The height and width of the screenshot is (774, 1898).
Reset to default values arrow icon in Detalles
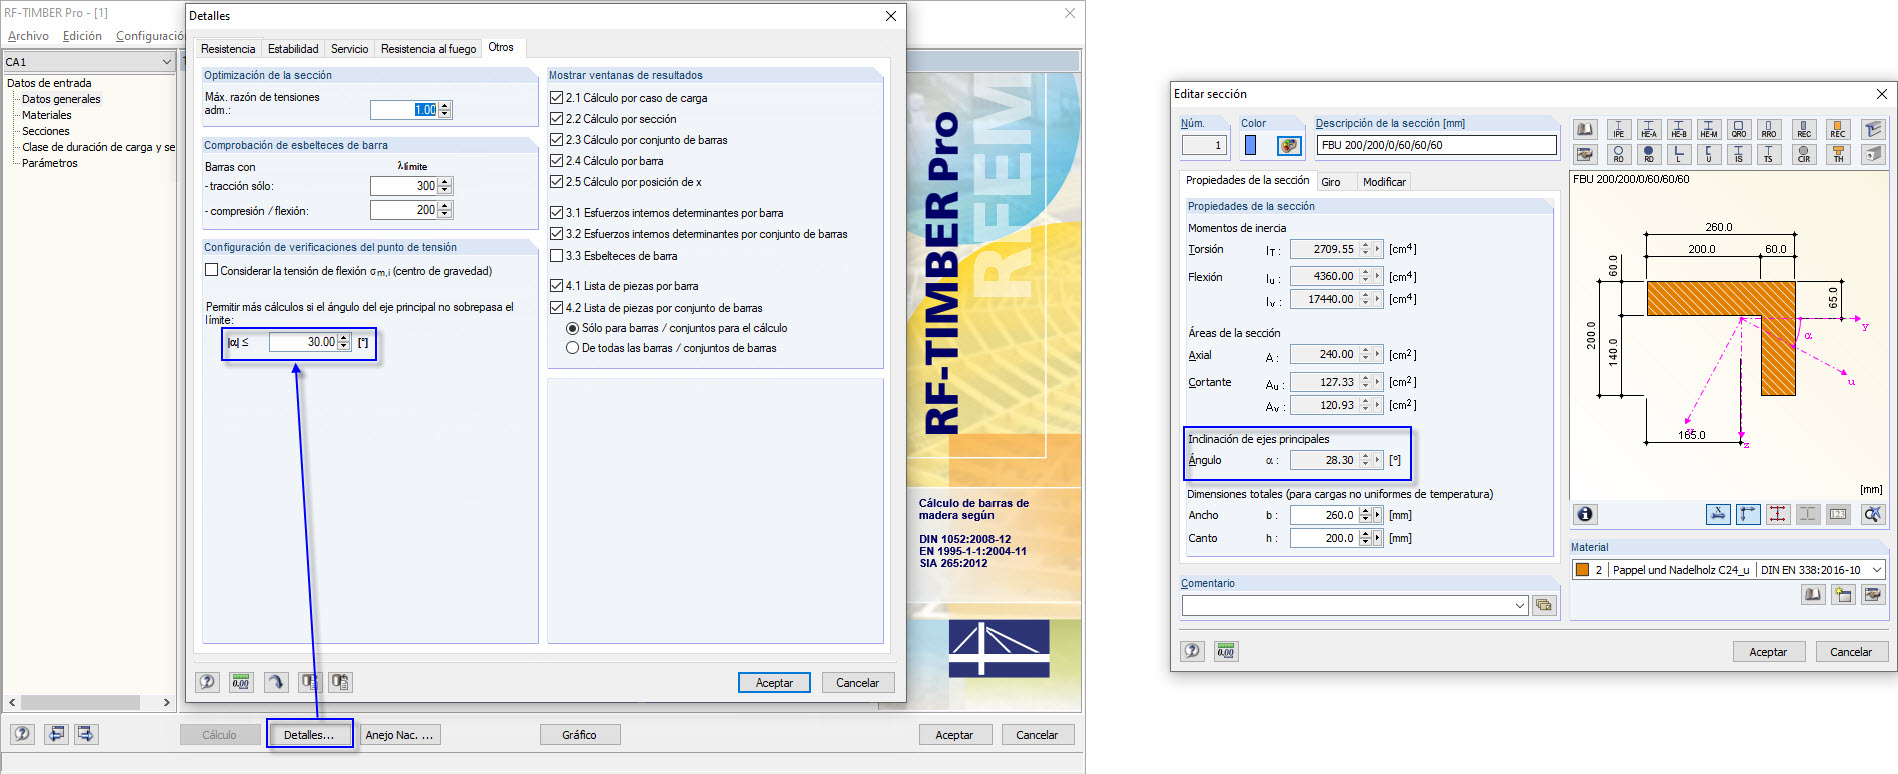coord(275,682)
